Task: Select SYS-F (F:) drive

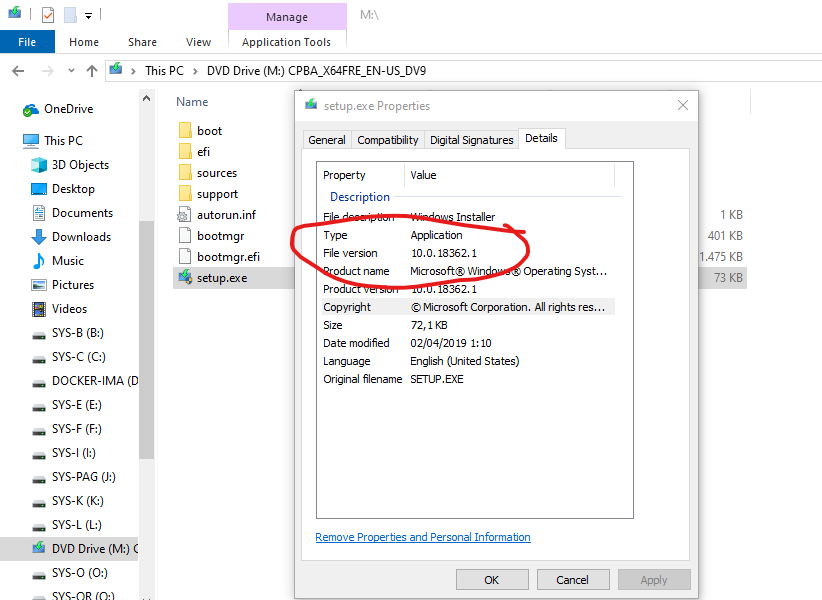Action: 77,429
